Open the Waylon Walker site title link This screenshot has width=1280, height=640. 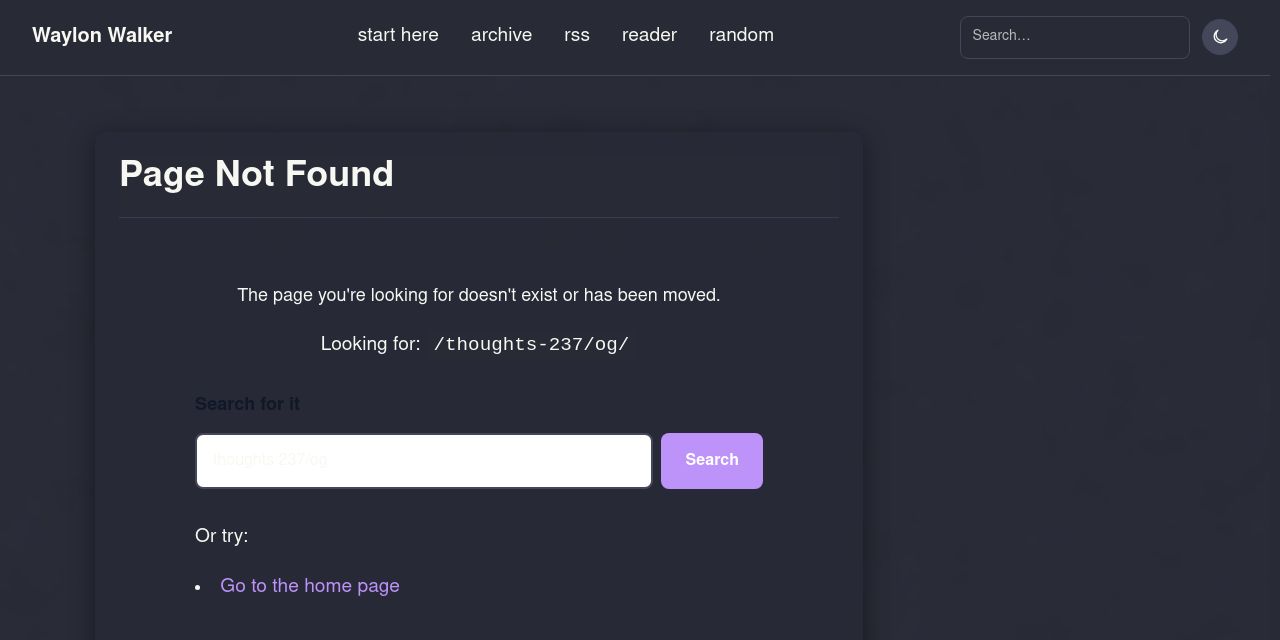[102, 35]
